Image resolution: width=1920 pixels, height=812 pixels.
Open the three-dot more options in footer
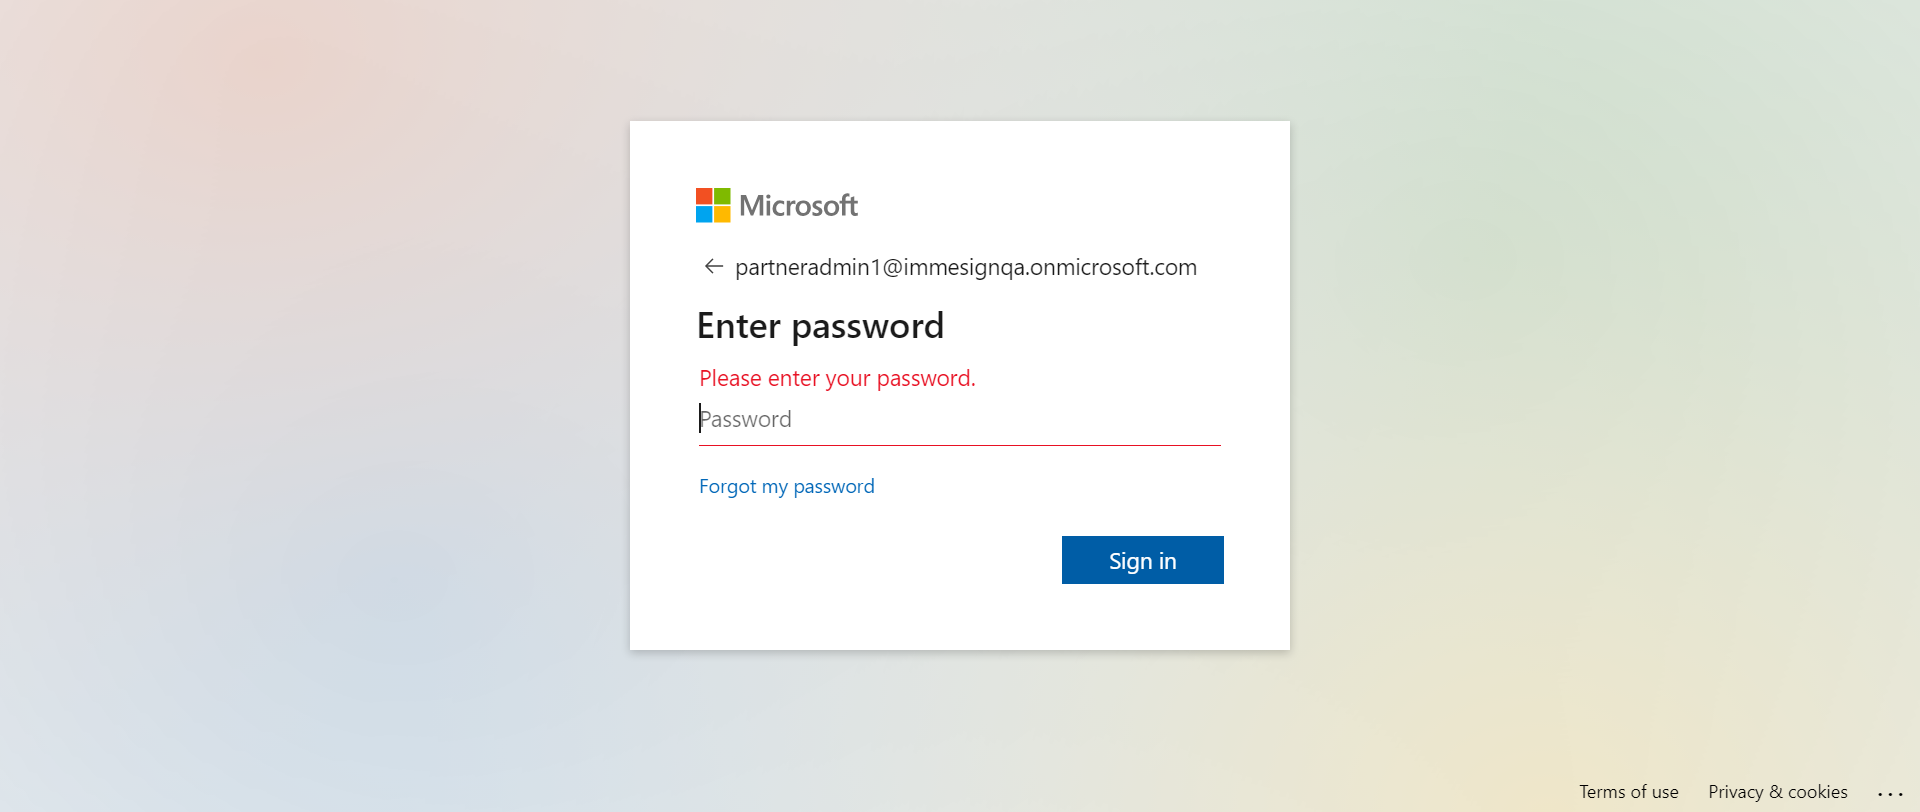(x=1889, y=793)
